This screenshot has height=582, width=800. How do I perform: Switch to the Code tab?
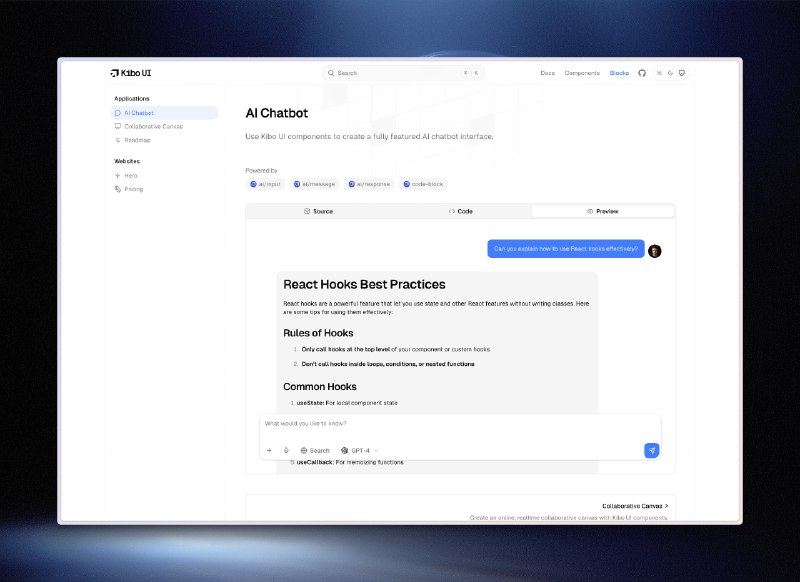coord(460,211)
